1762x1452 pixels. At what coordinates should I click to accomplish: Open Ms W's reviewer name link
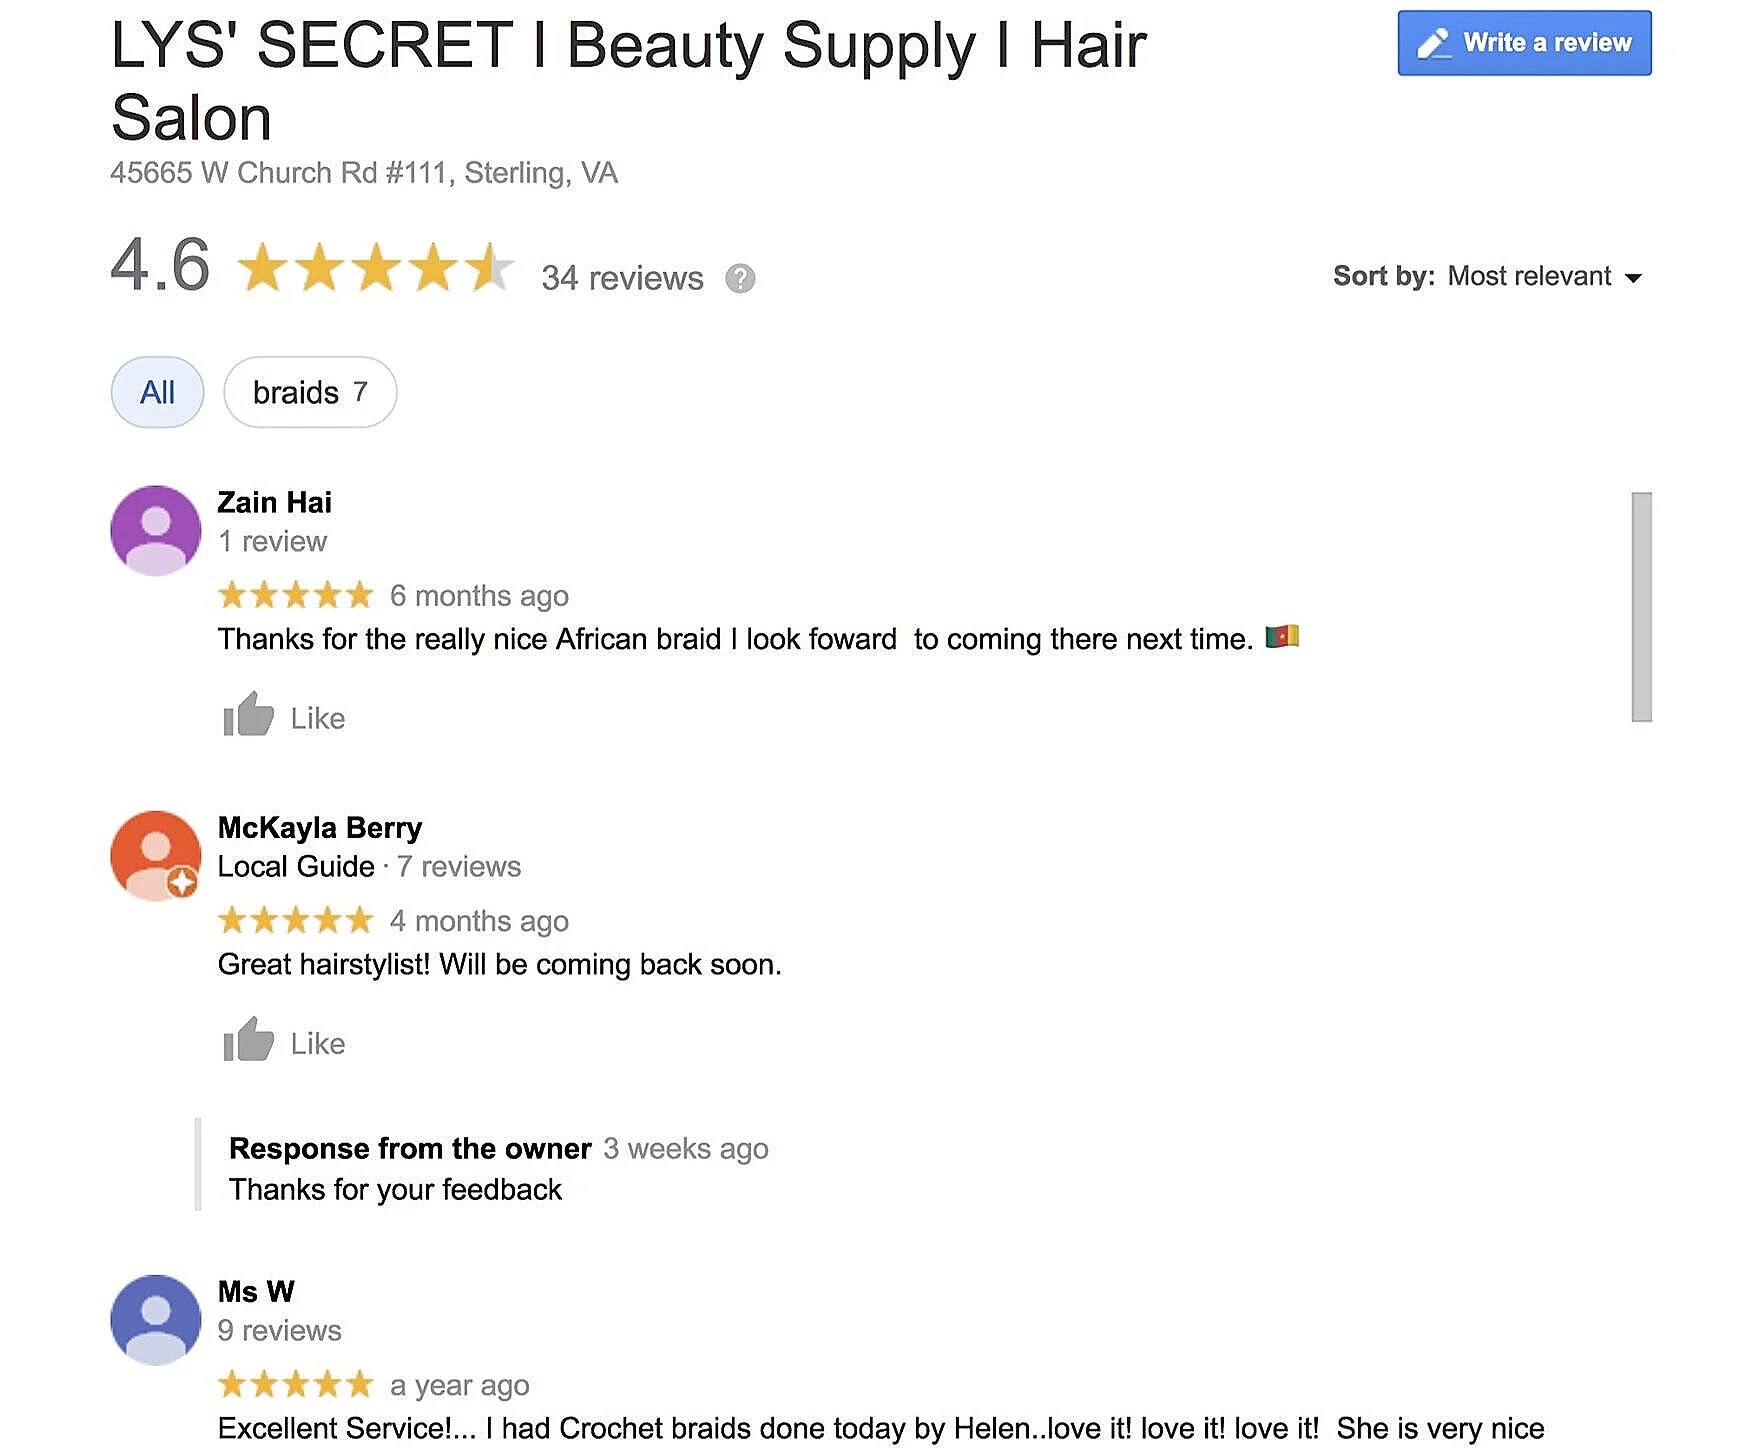click(x=256, y=1292)
